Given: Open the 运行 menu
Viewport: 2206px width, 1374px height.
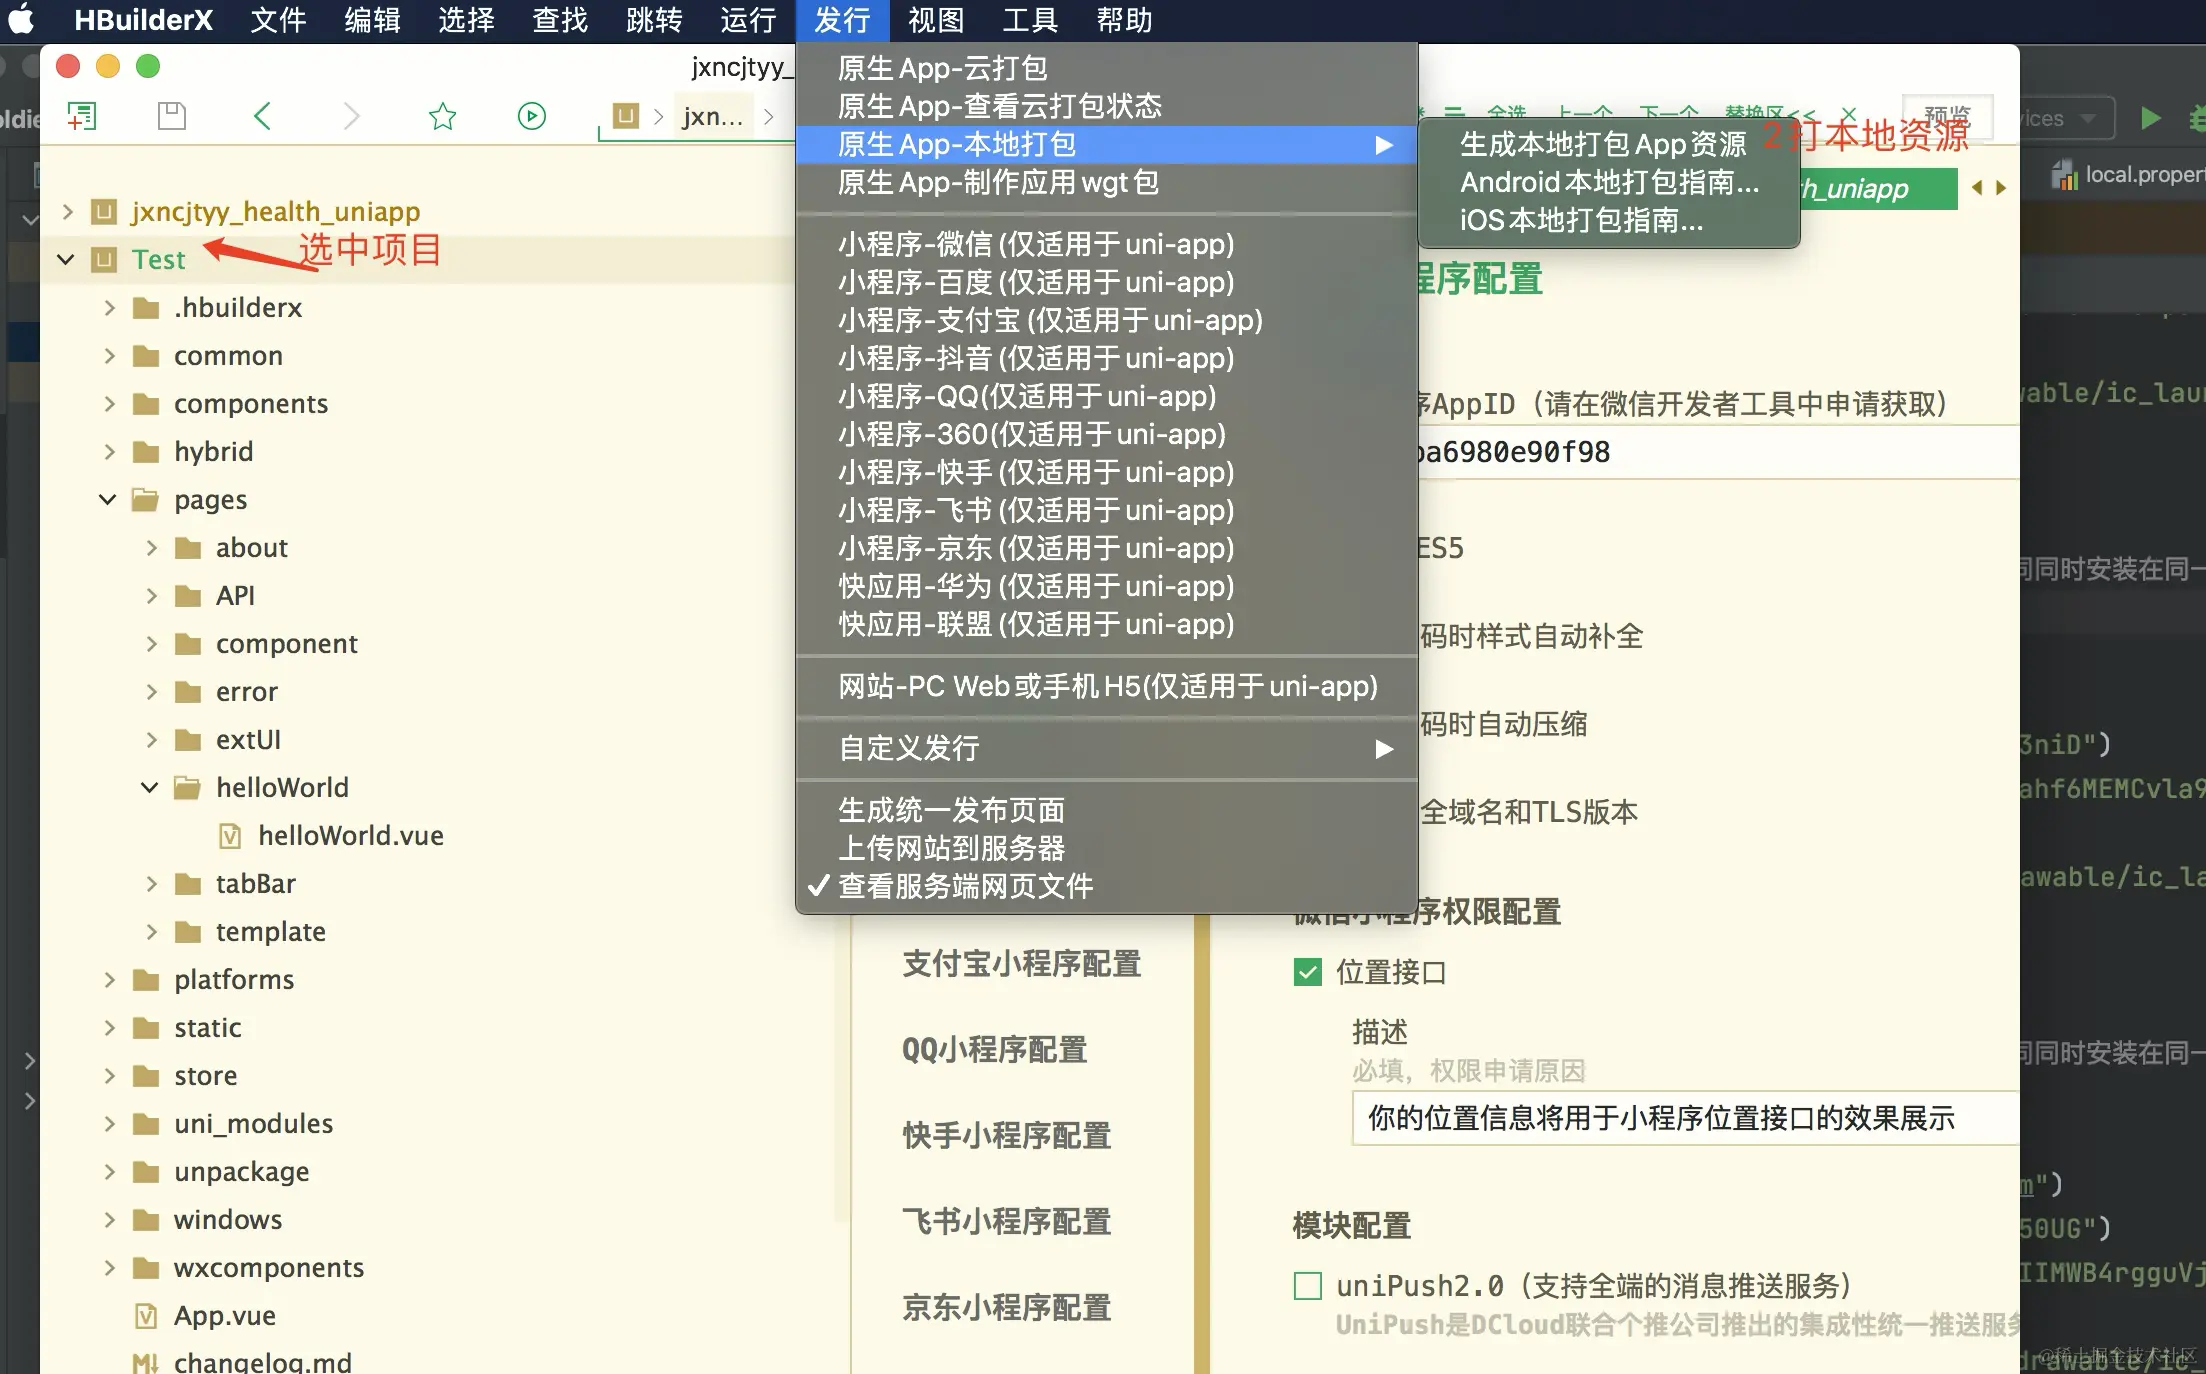Looking at the screenshot, I should pyautogui.click(x=748, y=20).
